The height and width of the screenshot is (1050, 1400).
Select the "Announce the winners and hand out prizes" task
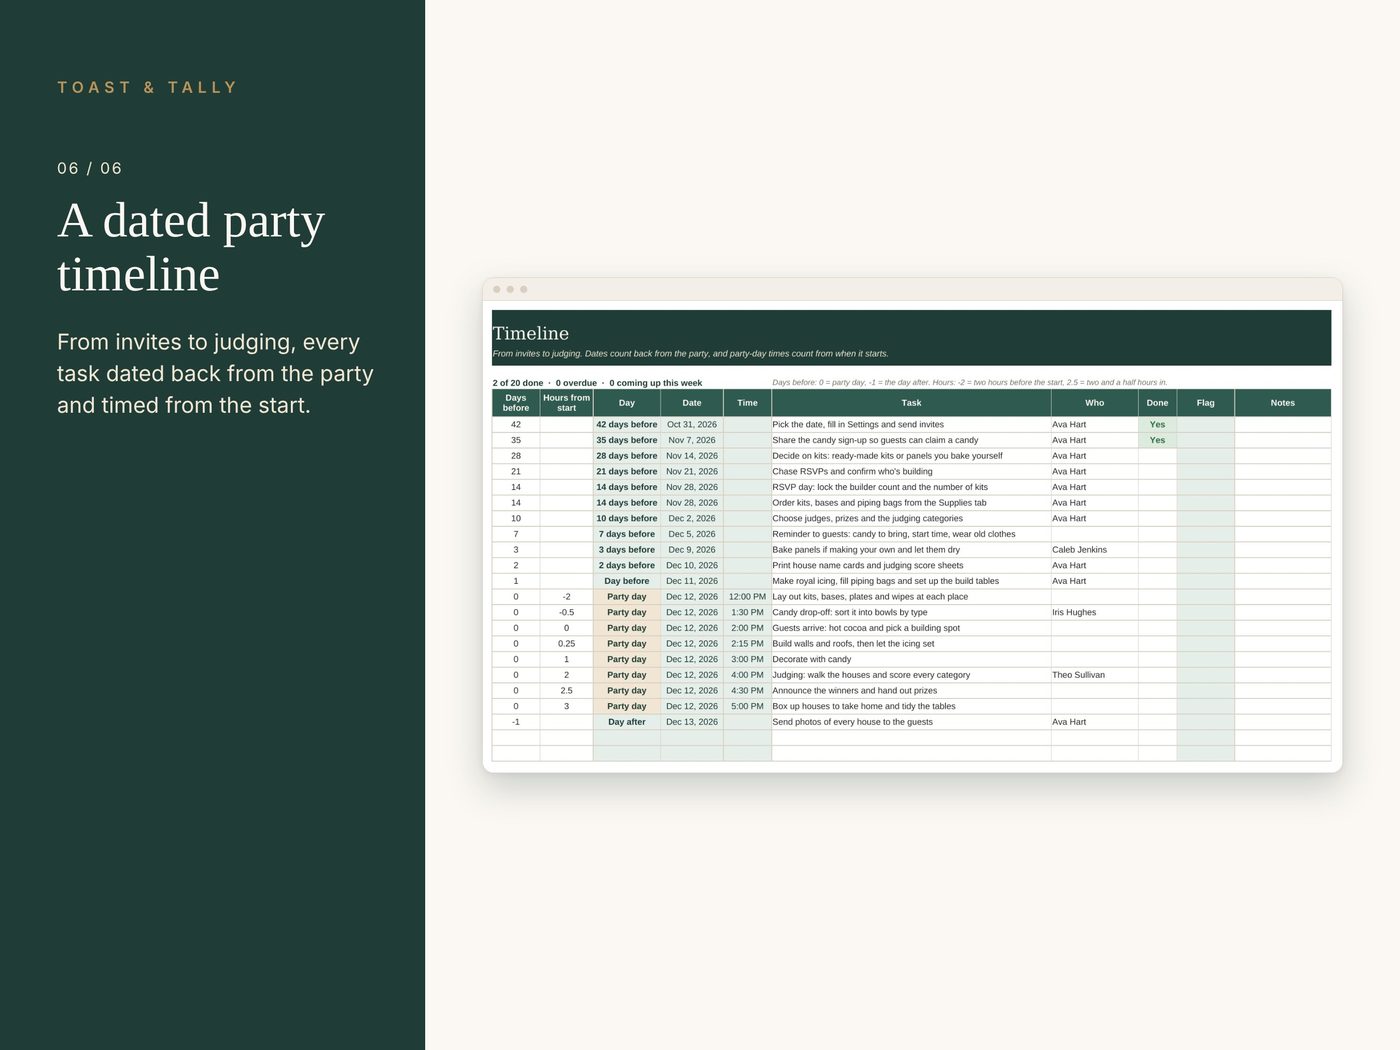911,691
